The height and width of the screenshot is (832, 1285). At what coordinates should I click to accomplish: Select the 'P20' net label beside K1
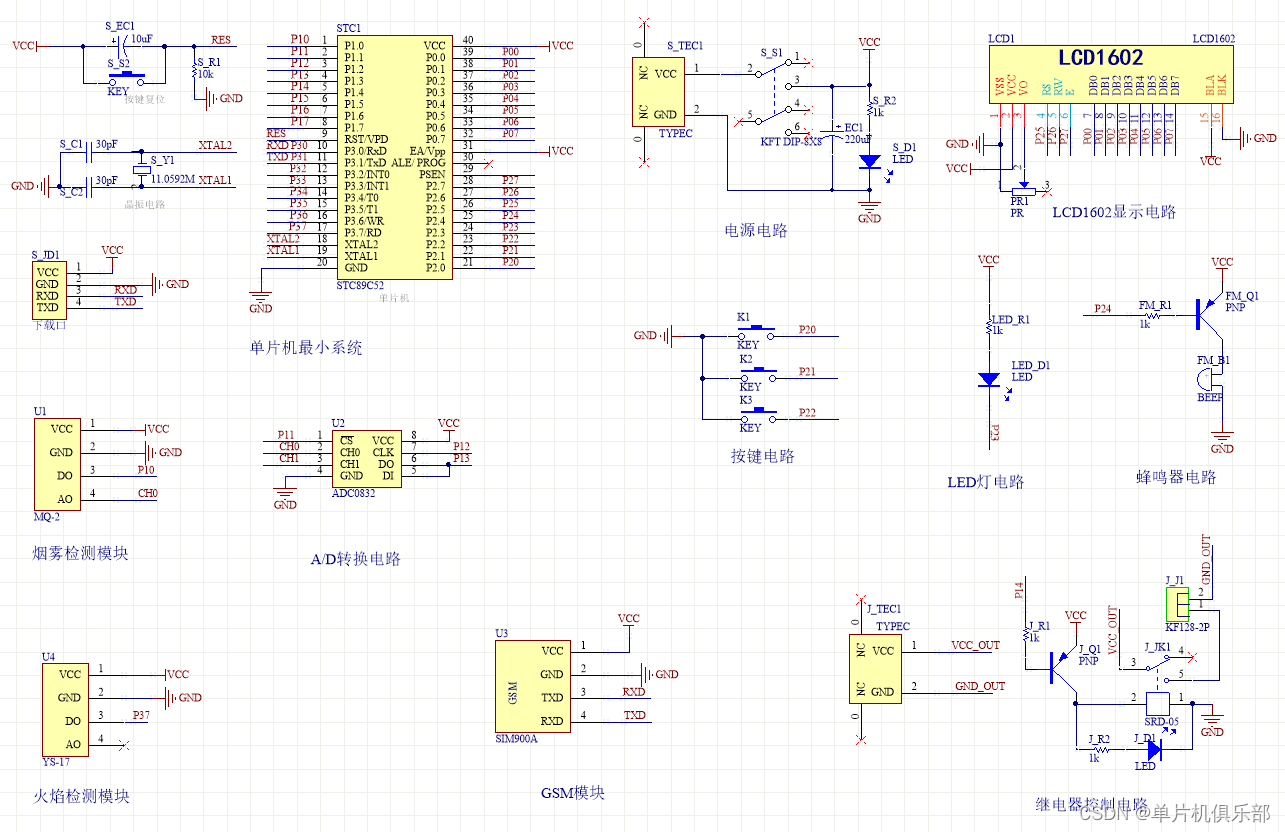point(807,329)
